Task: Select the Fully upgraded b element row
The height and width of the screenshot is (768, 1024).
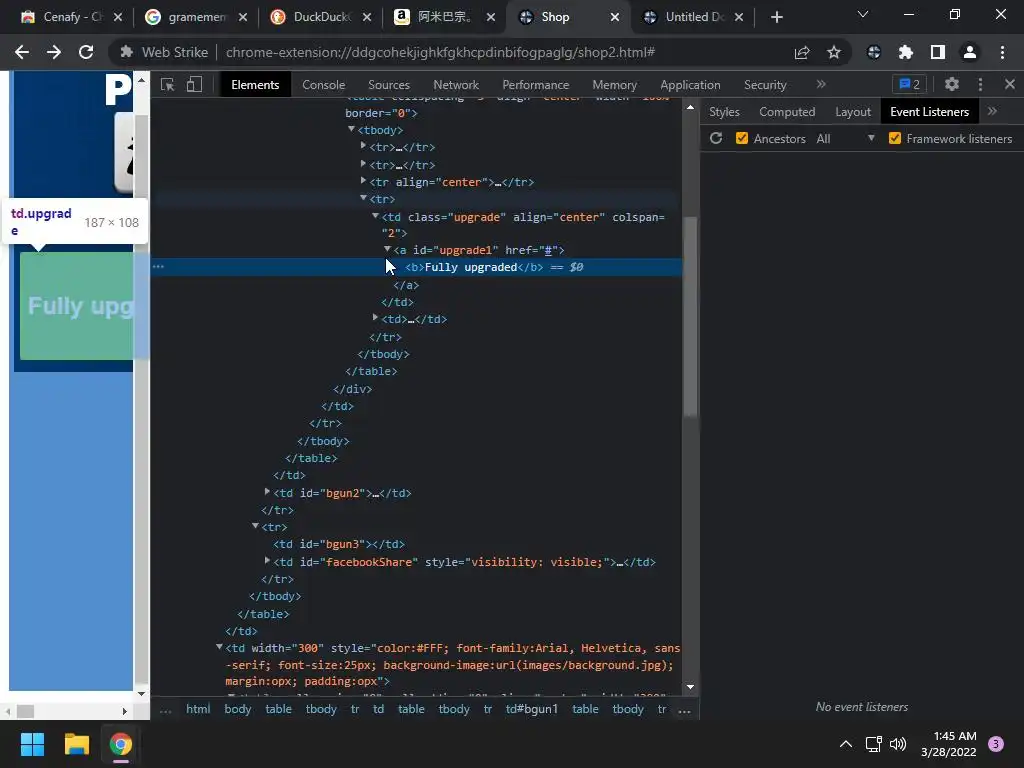Action: click(x=416, y=267)
